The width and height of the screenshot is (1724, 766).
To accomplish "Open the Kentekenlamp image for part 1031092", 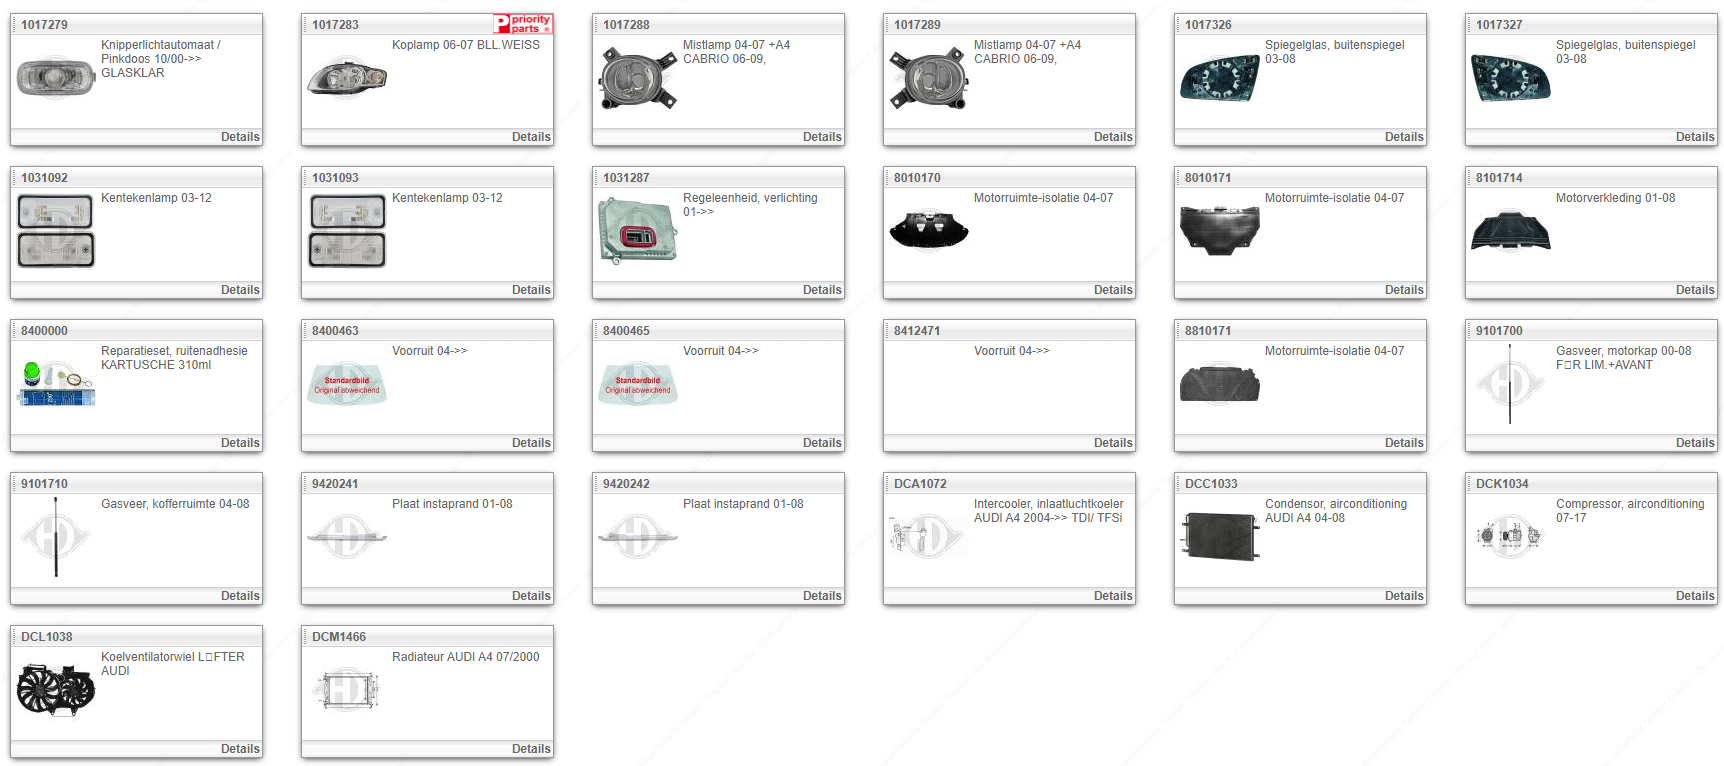I will 56,231.
